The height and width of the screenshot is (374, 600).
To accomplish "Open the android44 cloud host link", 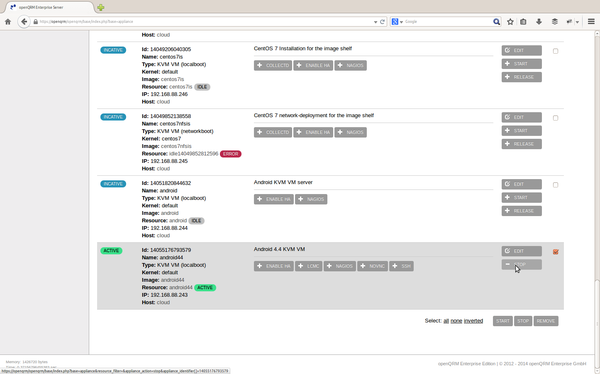I will (163, 302).
